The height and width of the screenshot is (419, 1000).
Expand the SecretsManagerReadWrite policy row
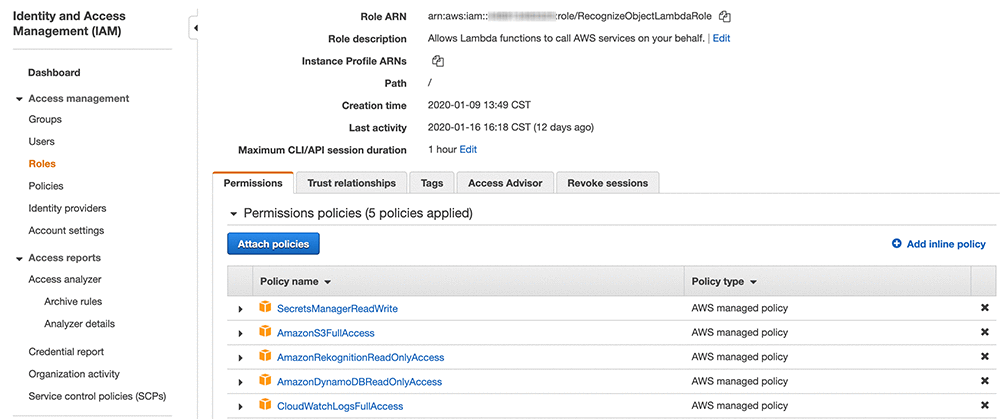(240, 309)
